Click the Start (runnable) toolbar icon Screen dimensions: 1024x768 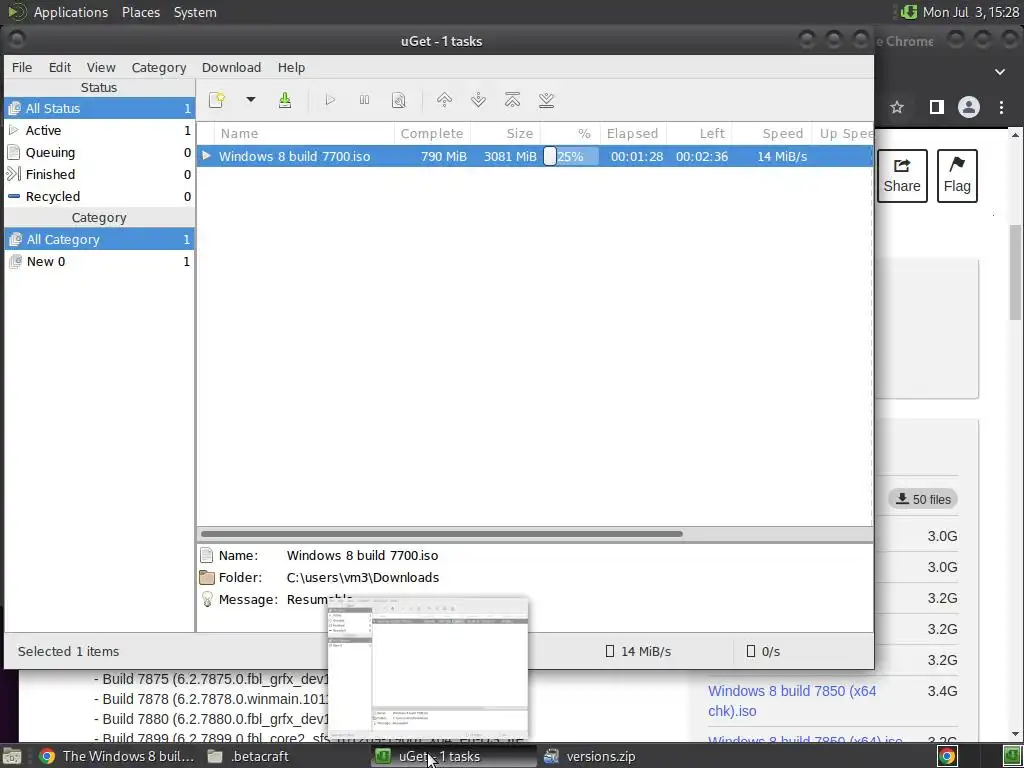coord(330,100)
